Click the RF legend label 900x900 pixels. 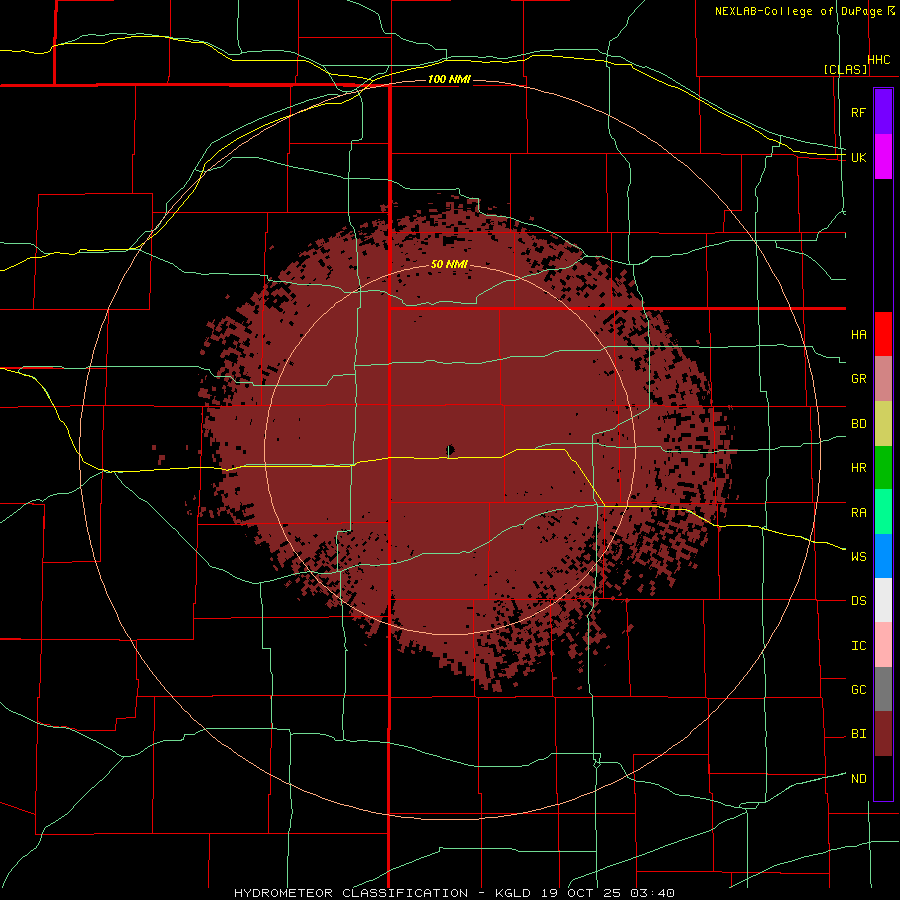coord(858,113)
